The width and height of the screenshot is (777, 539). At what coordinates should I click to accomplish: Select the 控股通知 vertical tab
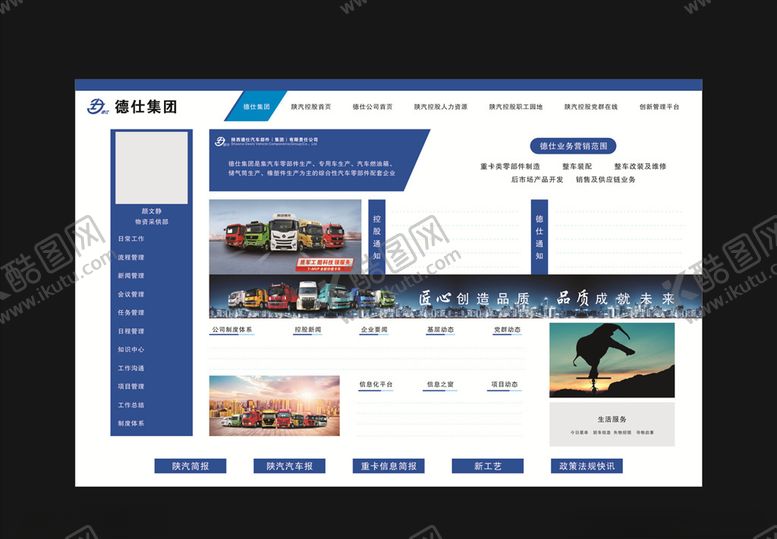377,237
